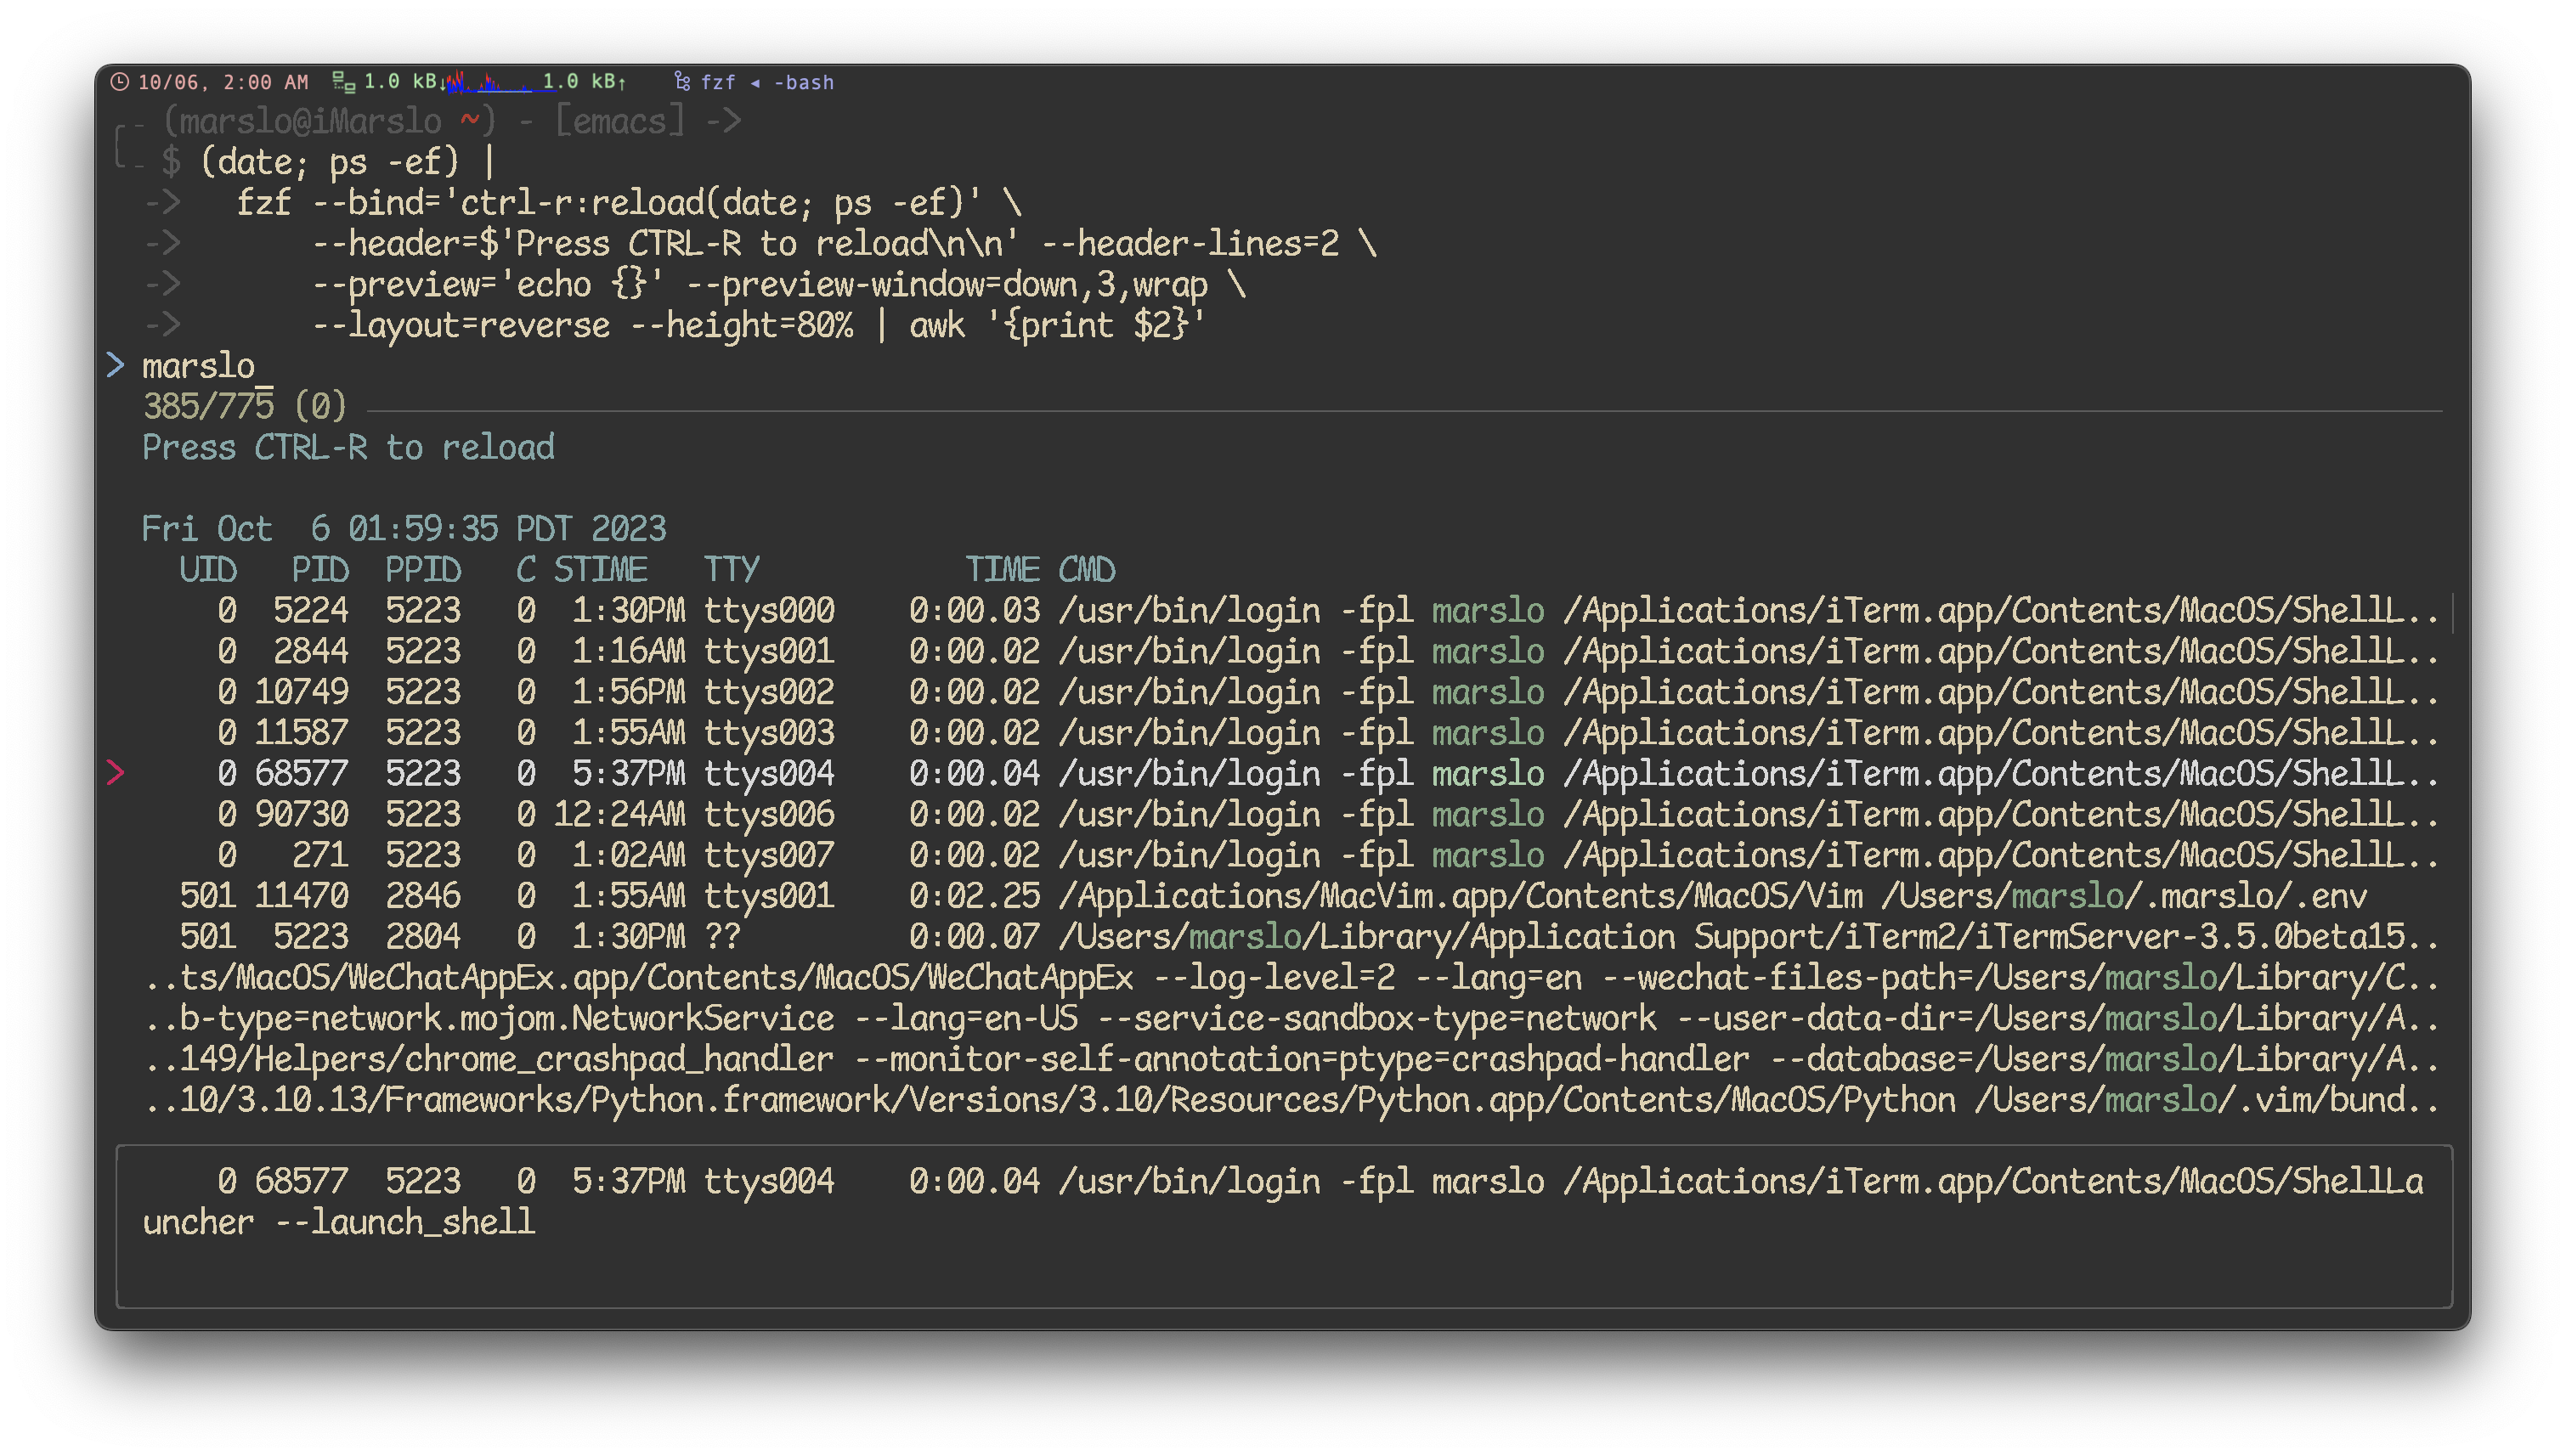Click the preview window showing 'uncher --launch_shell'
This screenshot has width=2566, height=1456.
point(1284,1227)
